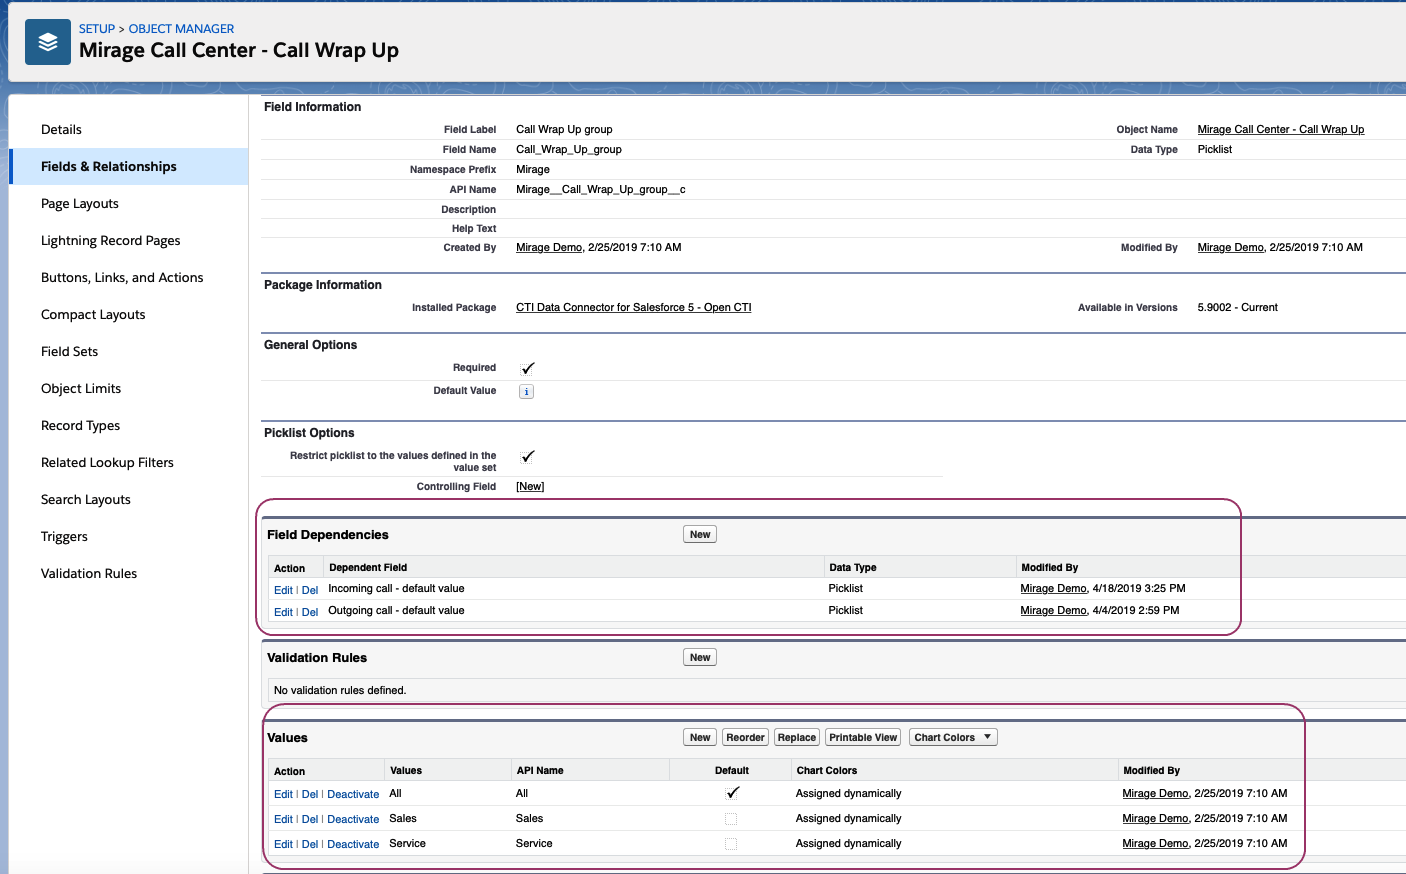This screenshot has width=1406, height=874.
Task: Open Mirage Demo link in Outgoing call row
Action: [1053, 611]
